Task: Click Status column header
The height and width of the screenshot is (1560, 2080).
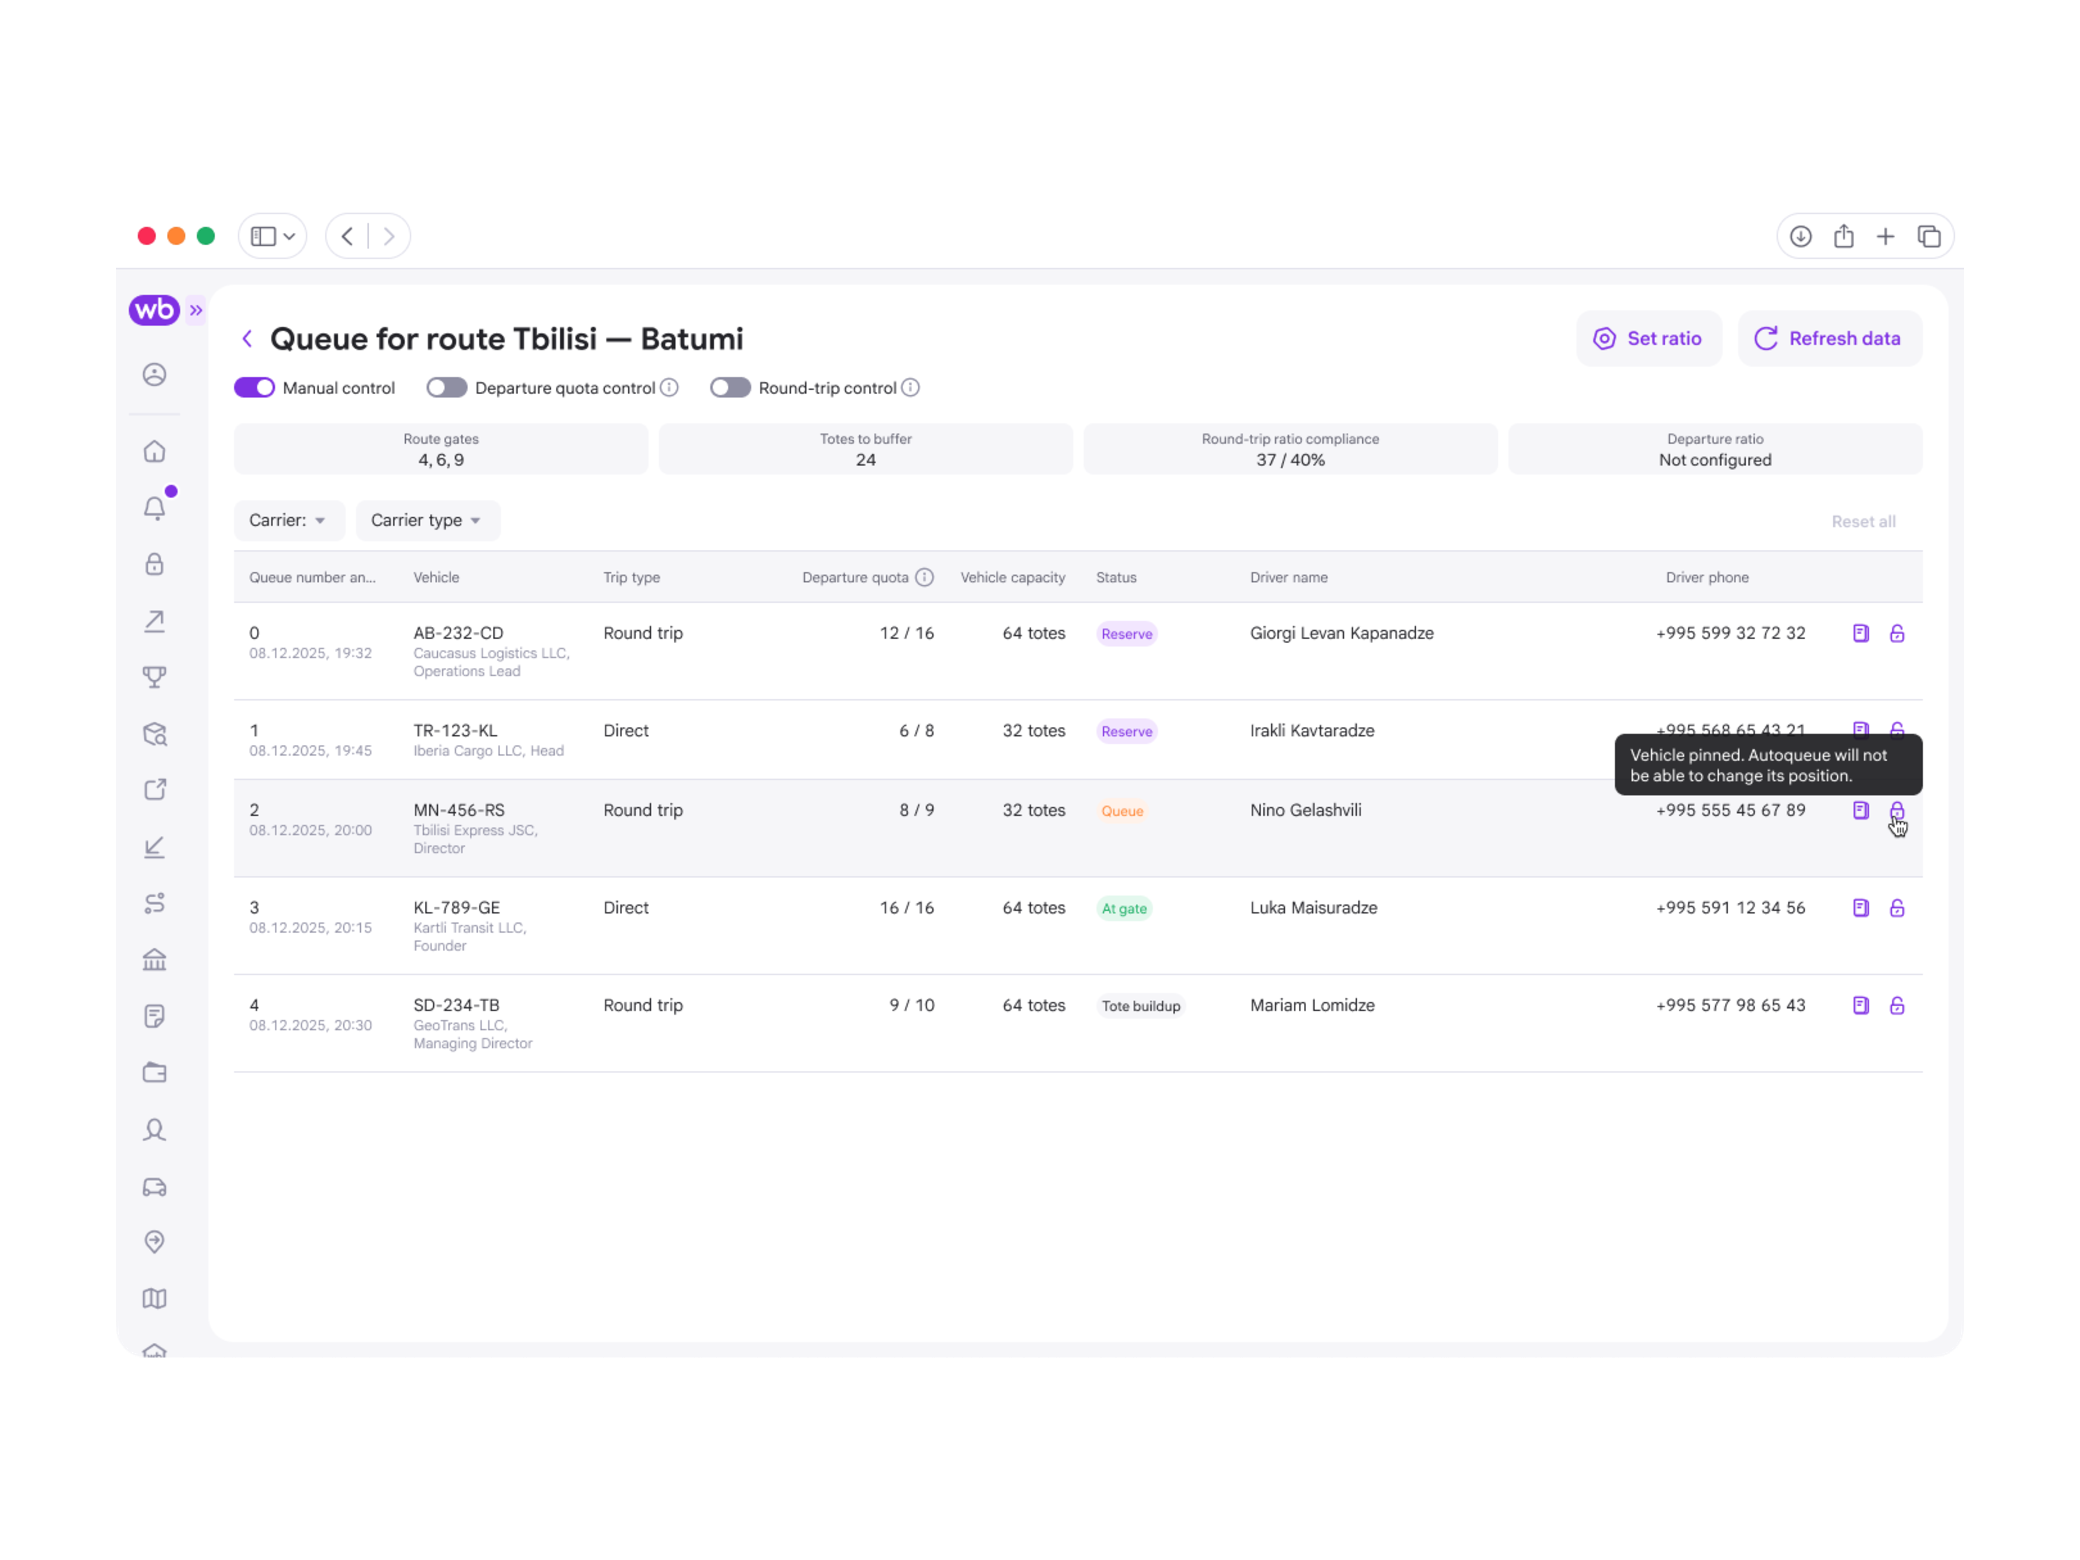Action: coord(1116,578)
